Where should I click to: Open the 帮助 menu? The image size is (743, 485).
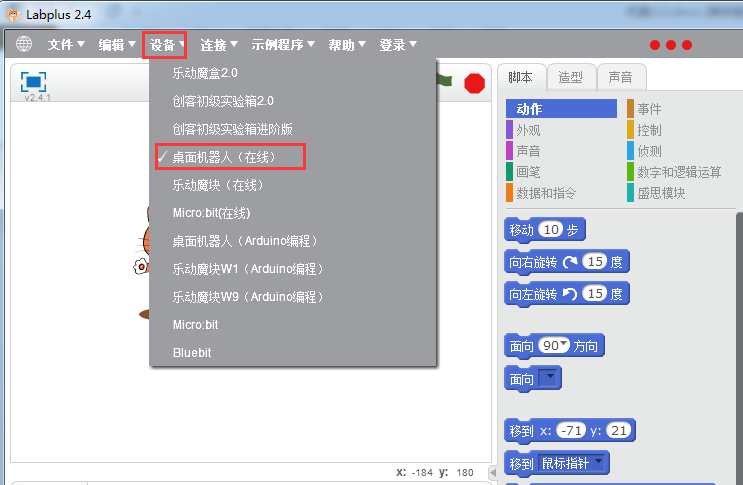347,45
